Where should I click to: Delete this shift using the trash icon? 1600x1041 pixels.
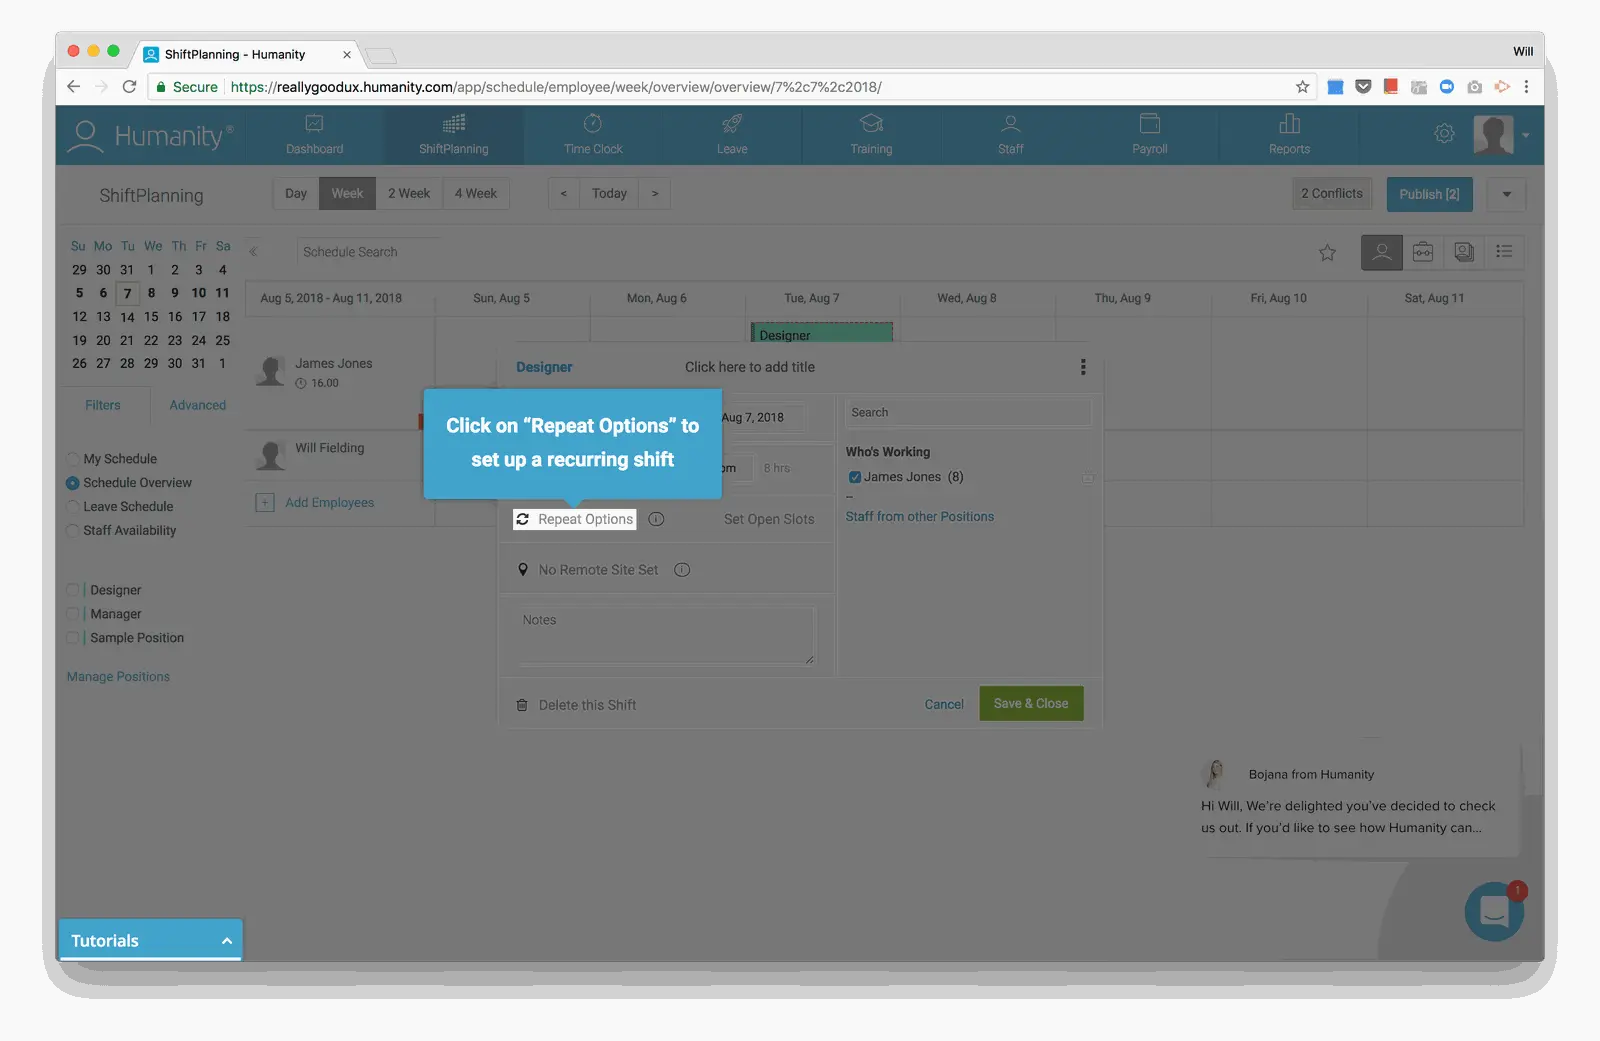pyautogui.click(x=522, y=704)
